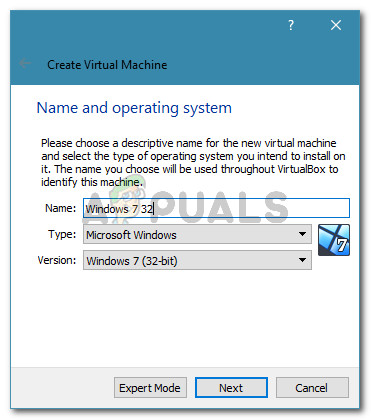Click the 'Create Virtual Machine' title text

[x=107, y=64]
